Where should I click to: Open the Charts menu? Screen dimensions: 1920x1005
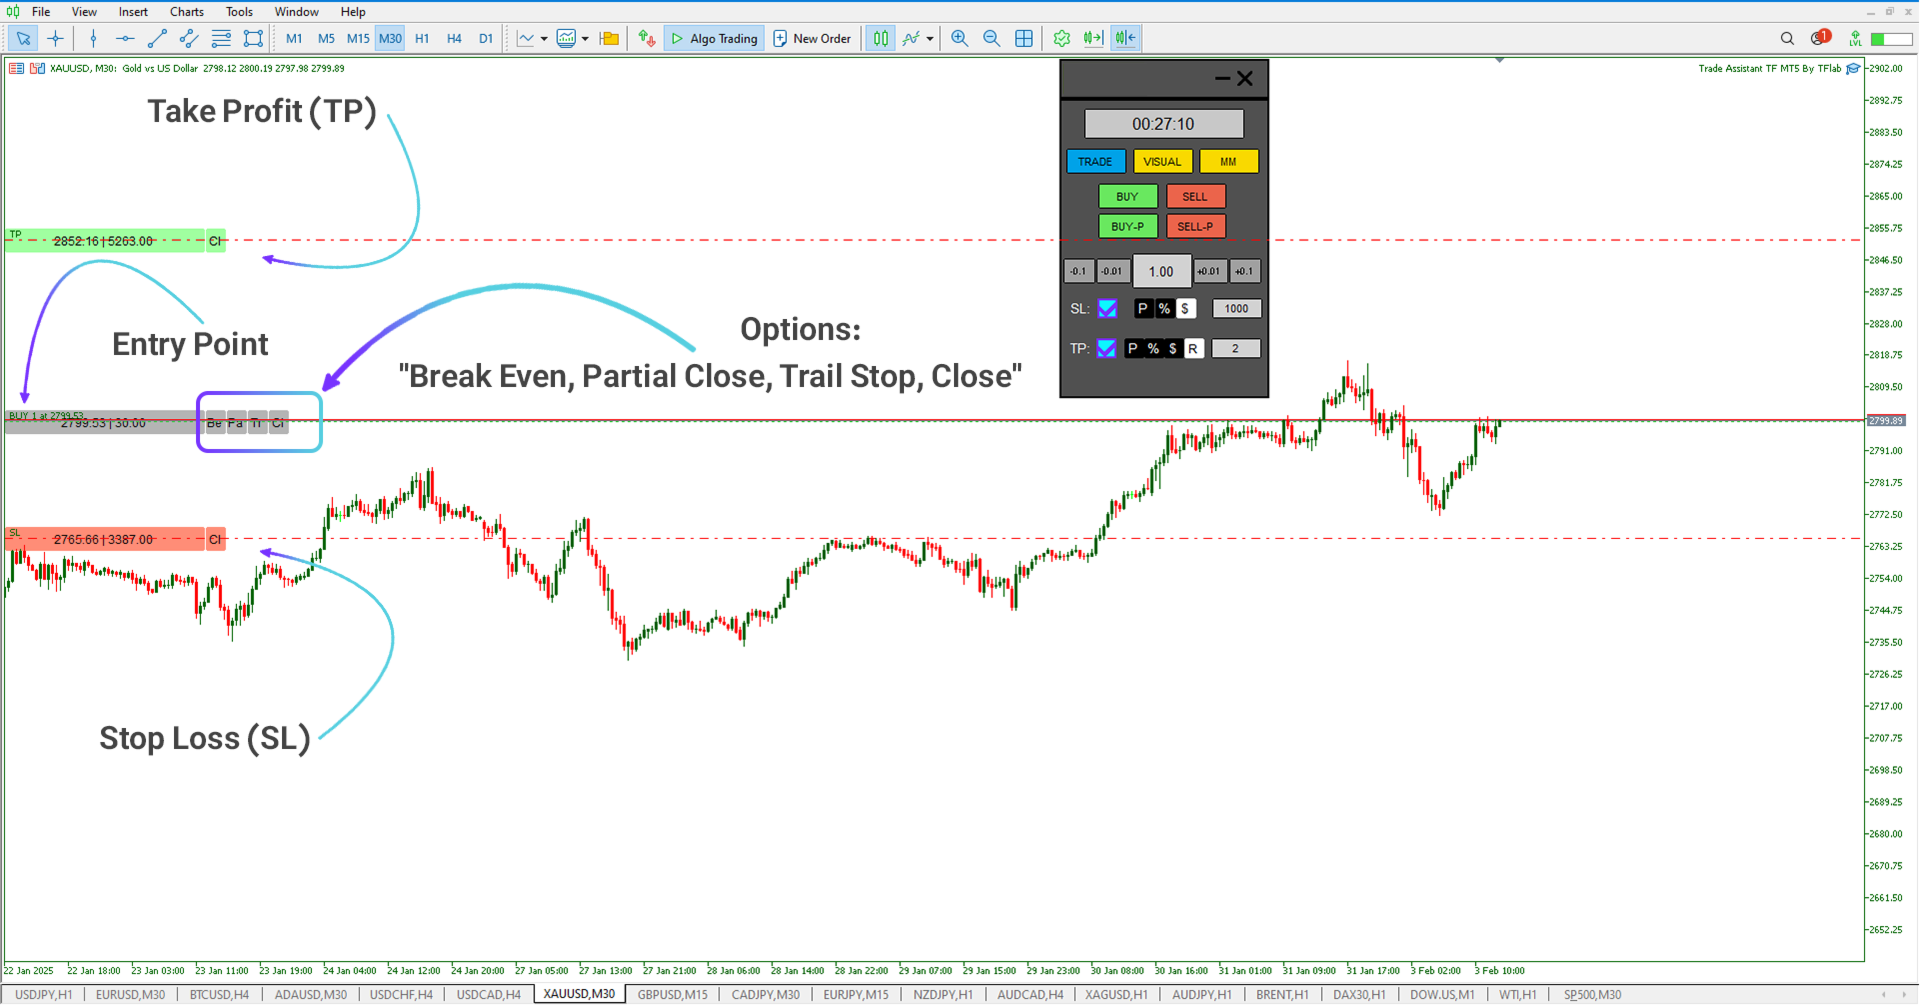(x=186, y=11)
